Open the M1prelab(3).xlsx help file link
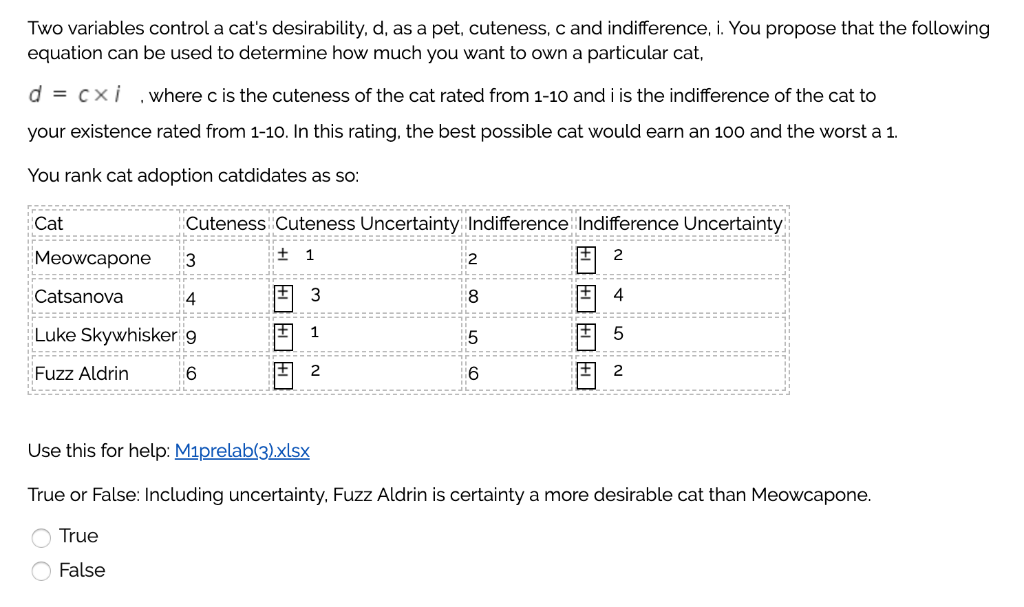The height and width of the screenshot is (607, 1024). tap(243, 451)
